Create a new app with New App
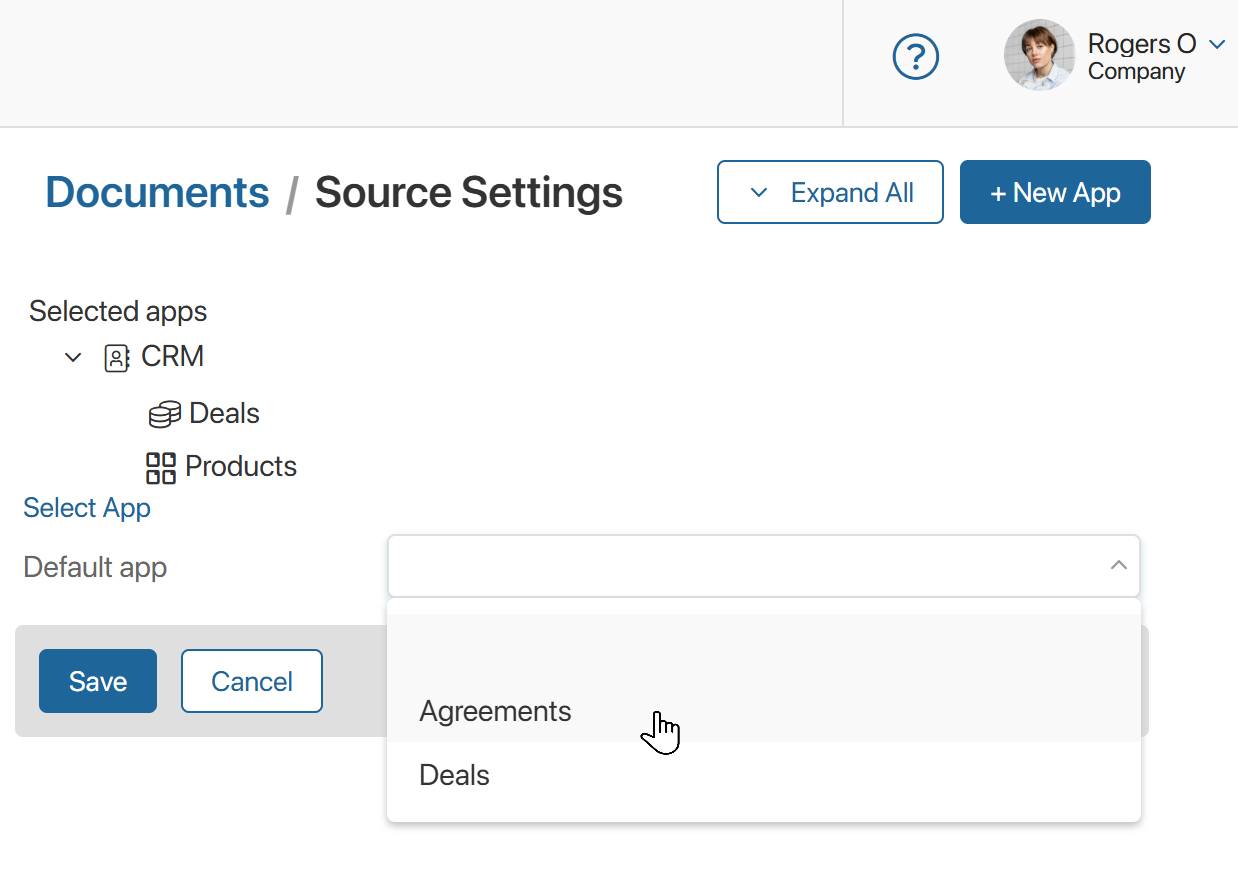Screen dimensions: 1238x870 [1054, 191]
